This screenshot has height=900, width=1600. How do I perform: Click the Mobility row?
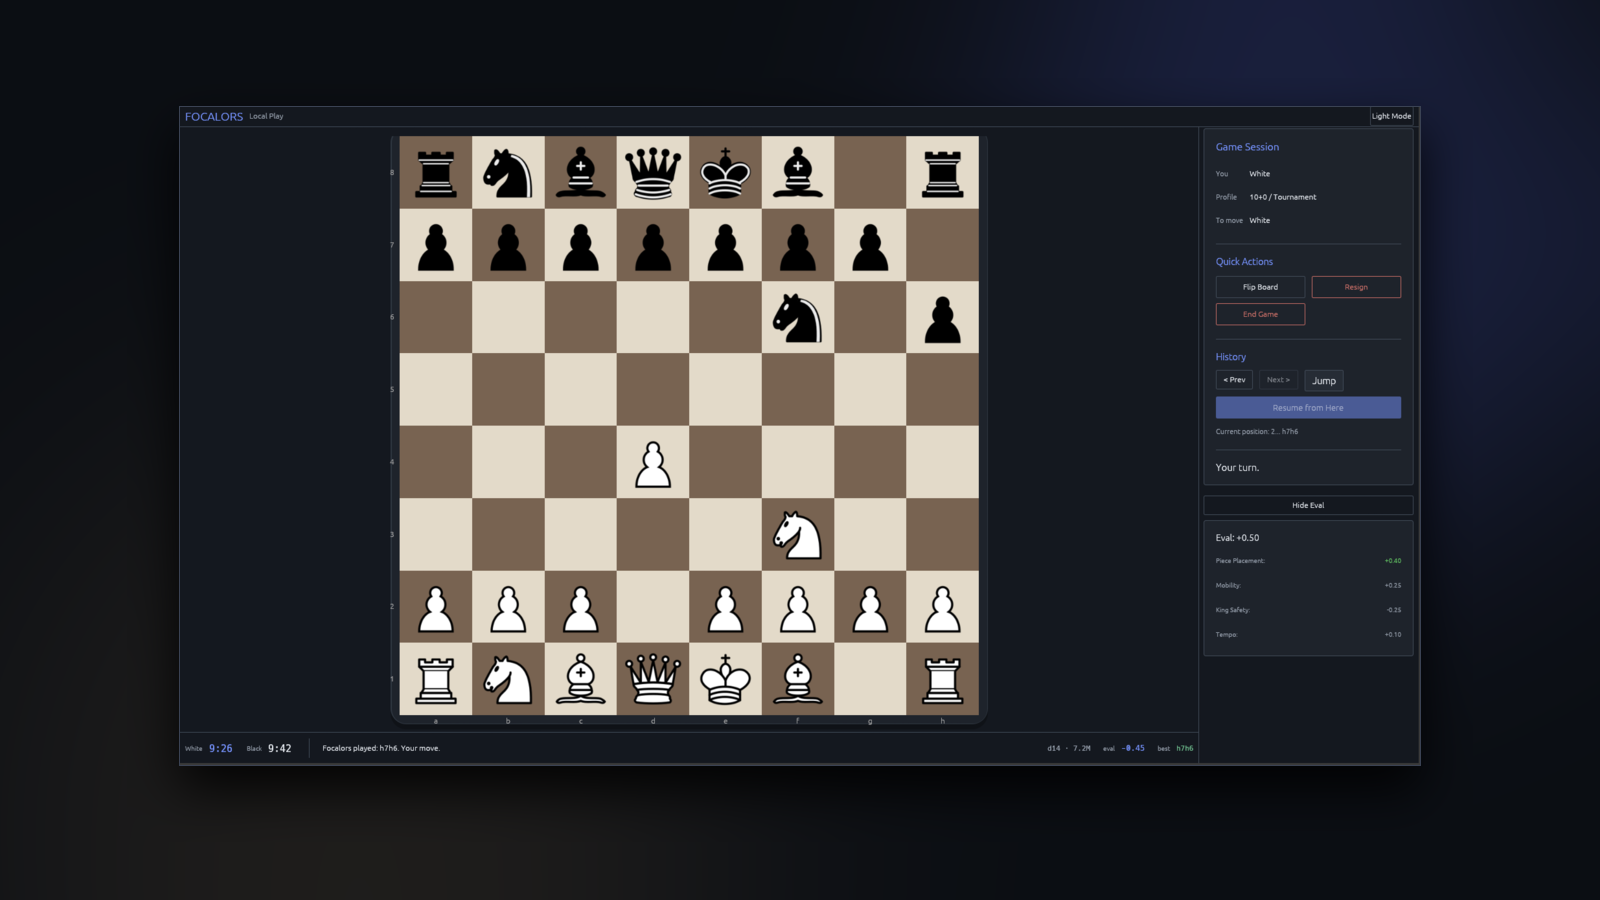pos(1308,585)
